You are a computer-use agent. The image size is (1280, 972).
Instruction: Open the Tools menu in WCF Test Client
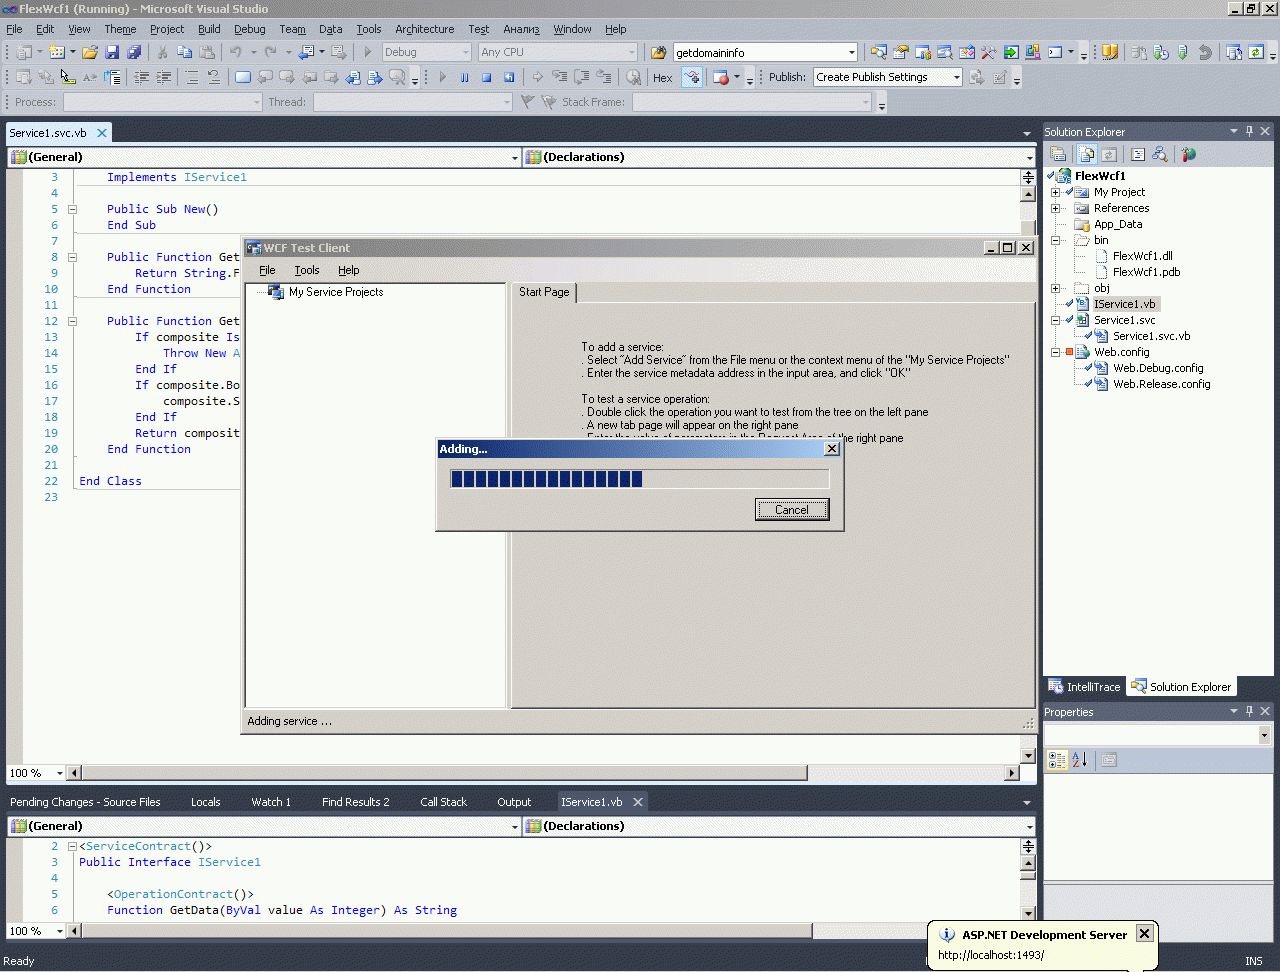pyautogui.click(x=307, y=270)
